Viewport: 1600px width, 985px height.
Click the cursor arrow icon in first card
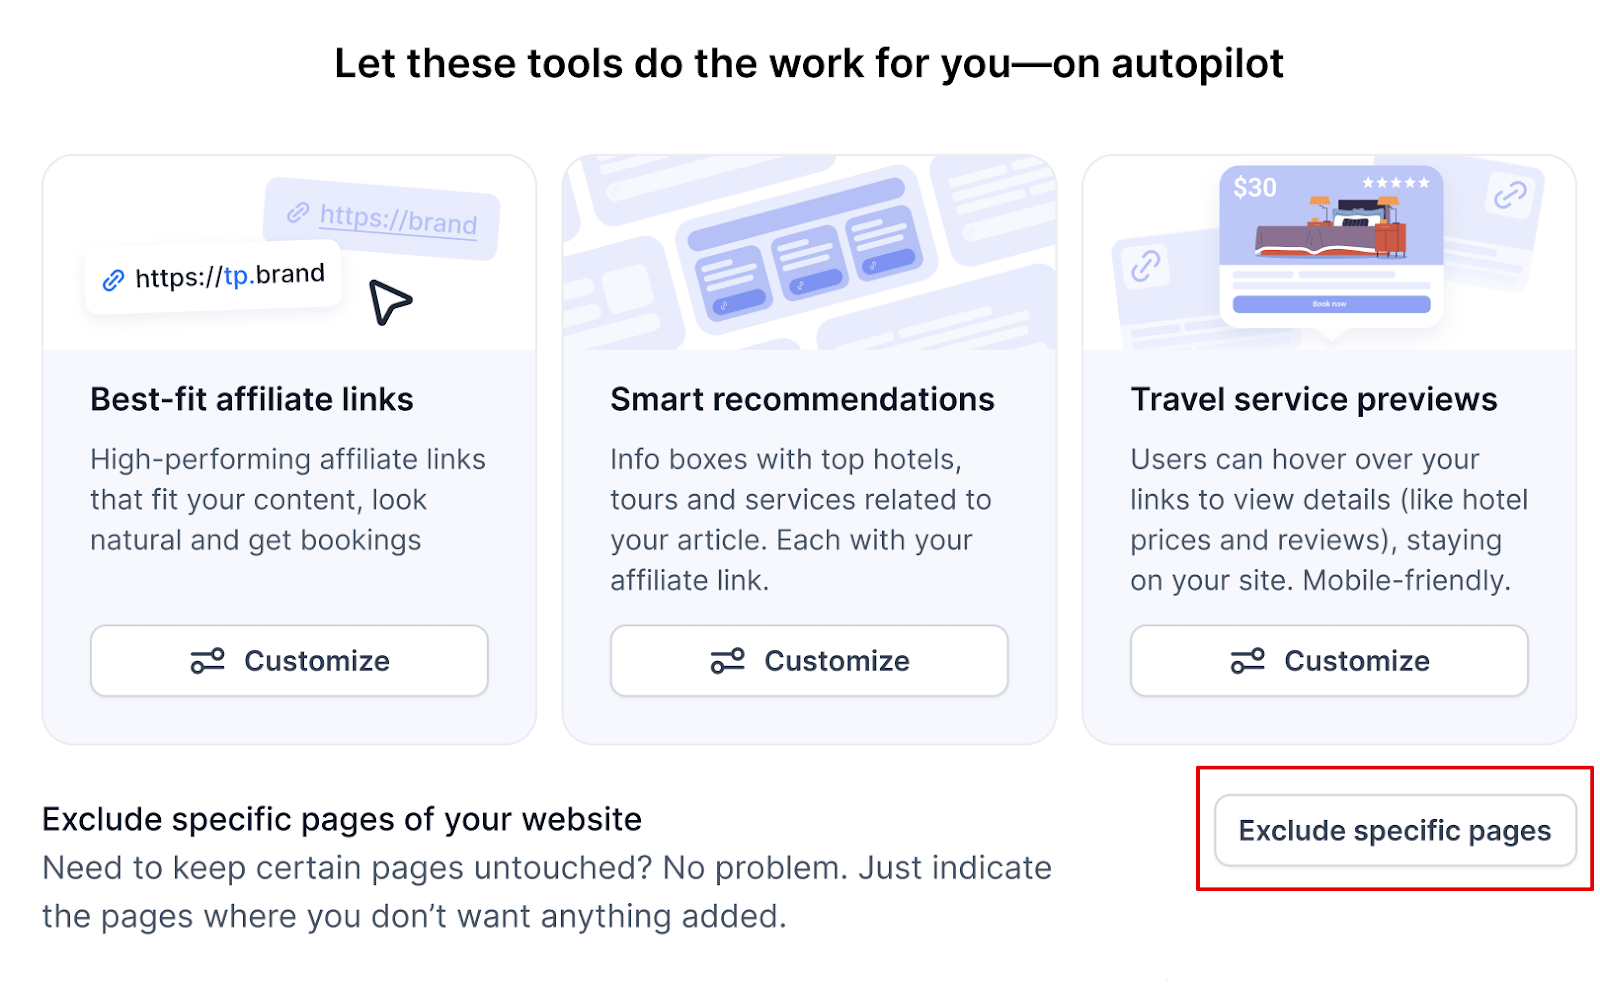pos(390,302)
